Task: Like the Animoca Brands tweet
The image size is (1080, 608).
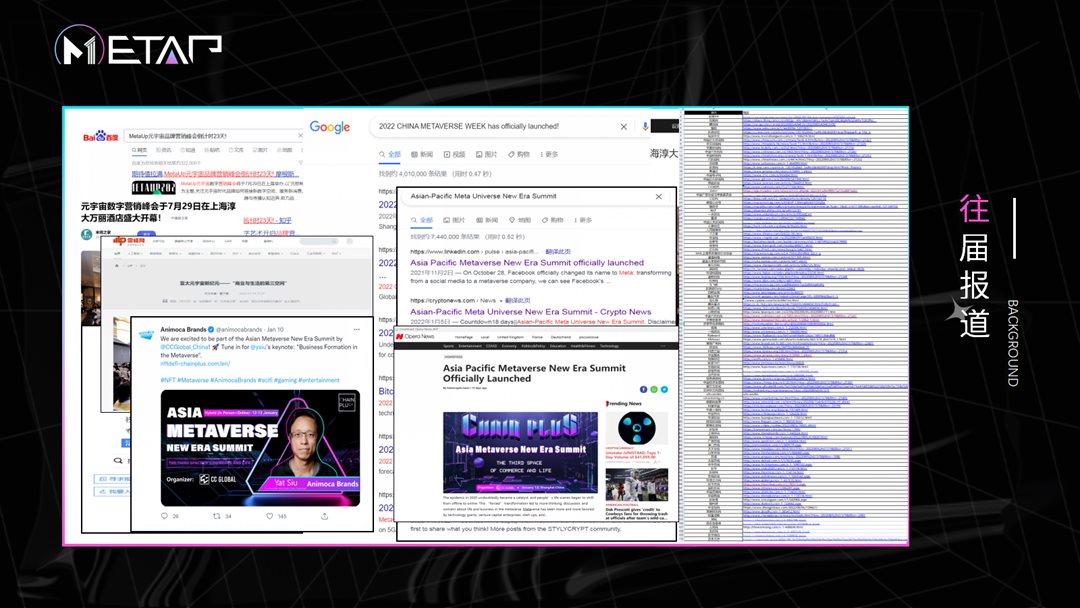Action: (269, 516)
